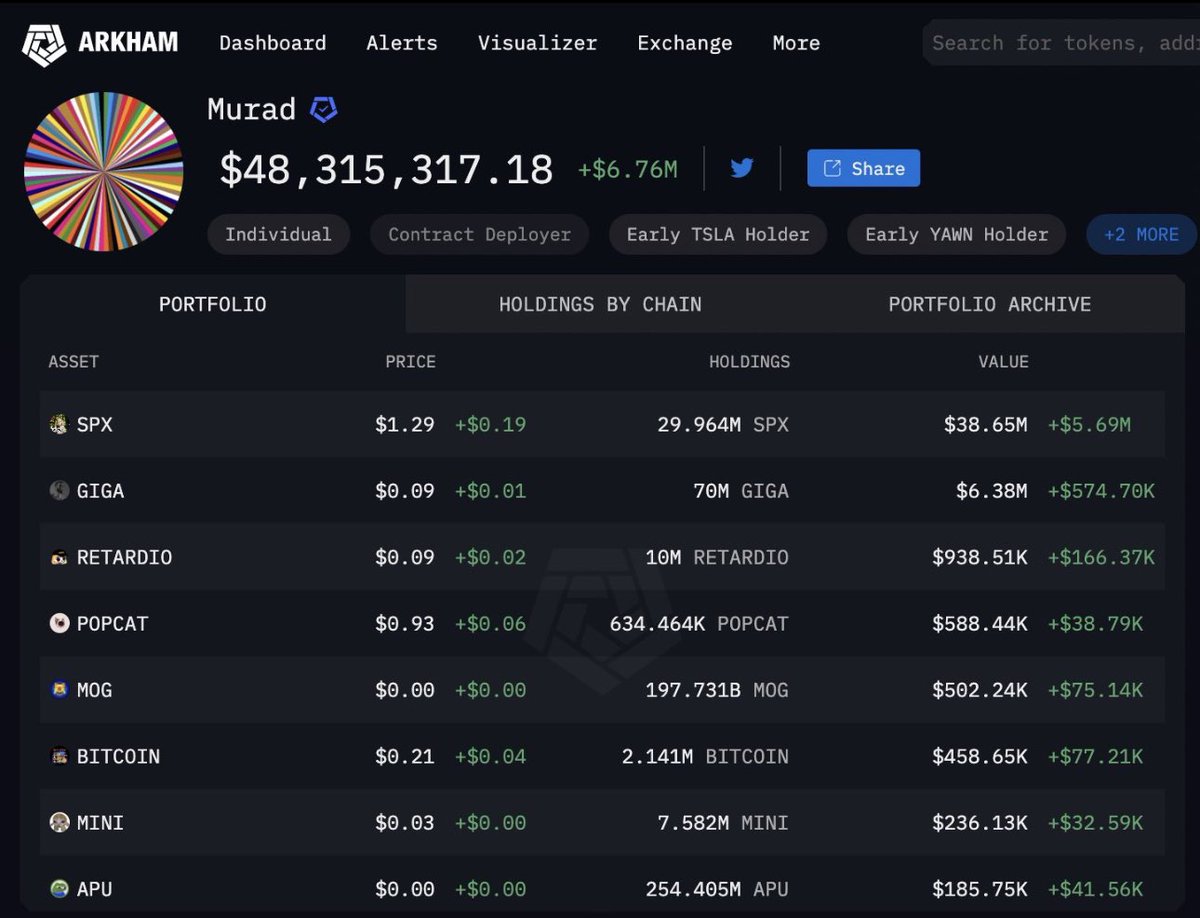Click the SPX token icon

coord(59,424)
